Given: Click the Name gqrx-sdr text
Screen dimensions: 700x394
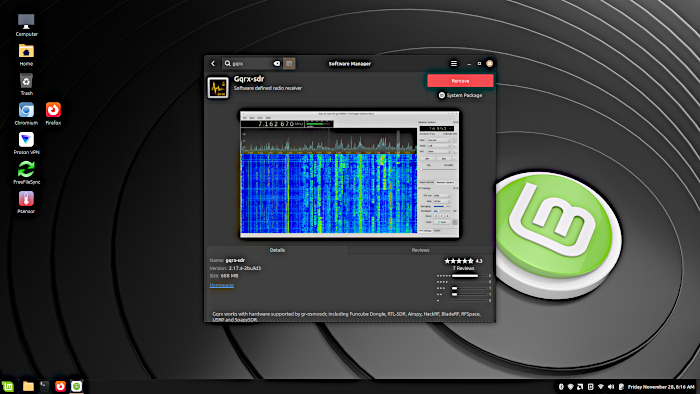Looking at the screenshot, I should pyautogui.click(x=227, y=260).
